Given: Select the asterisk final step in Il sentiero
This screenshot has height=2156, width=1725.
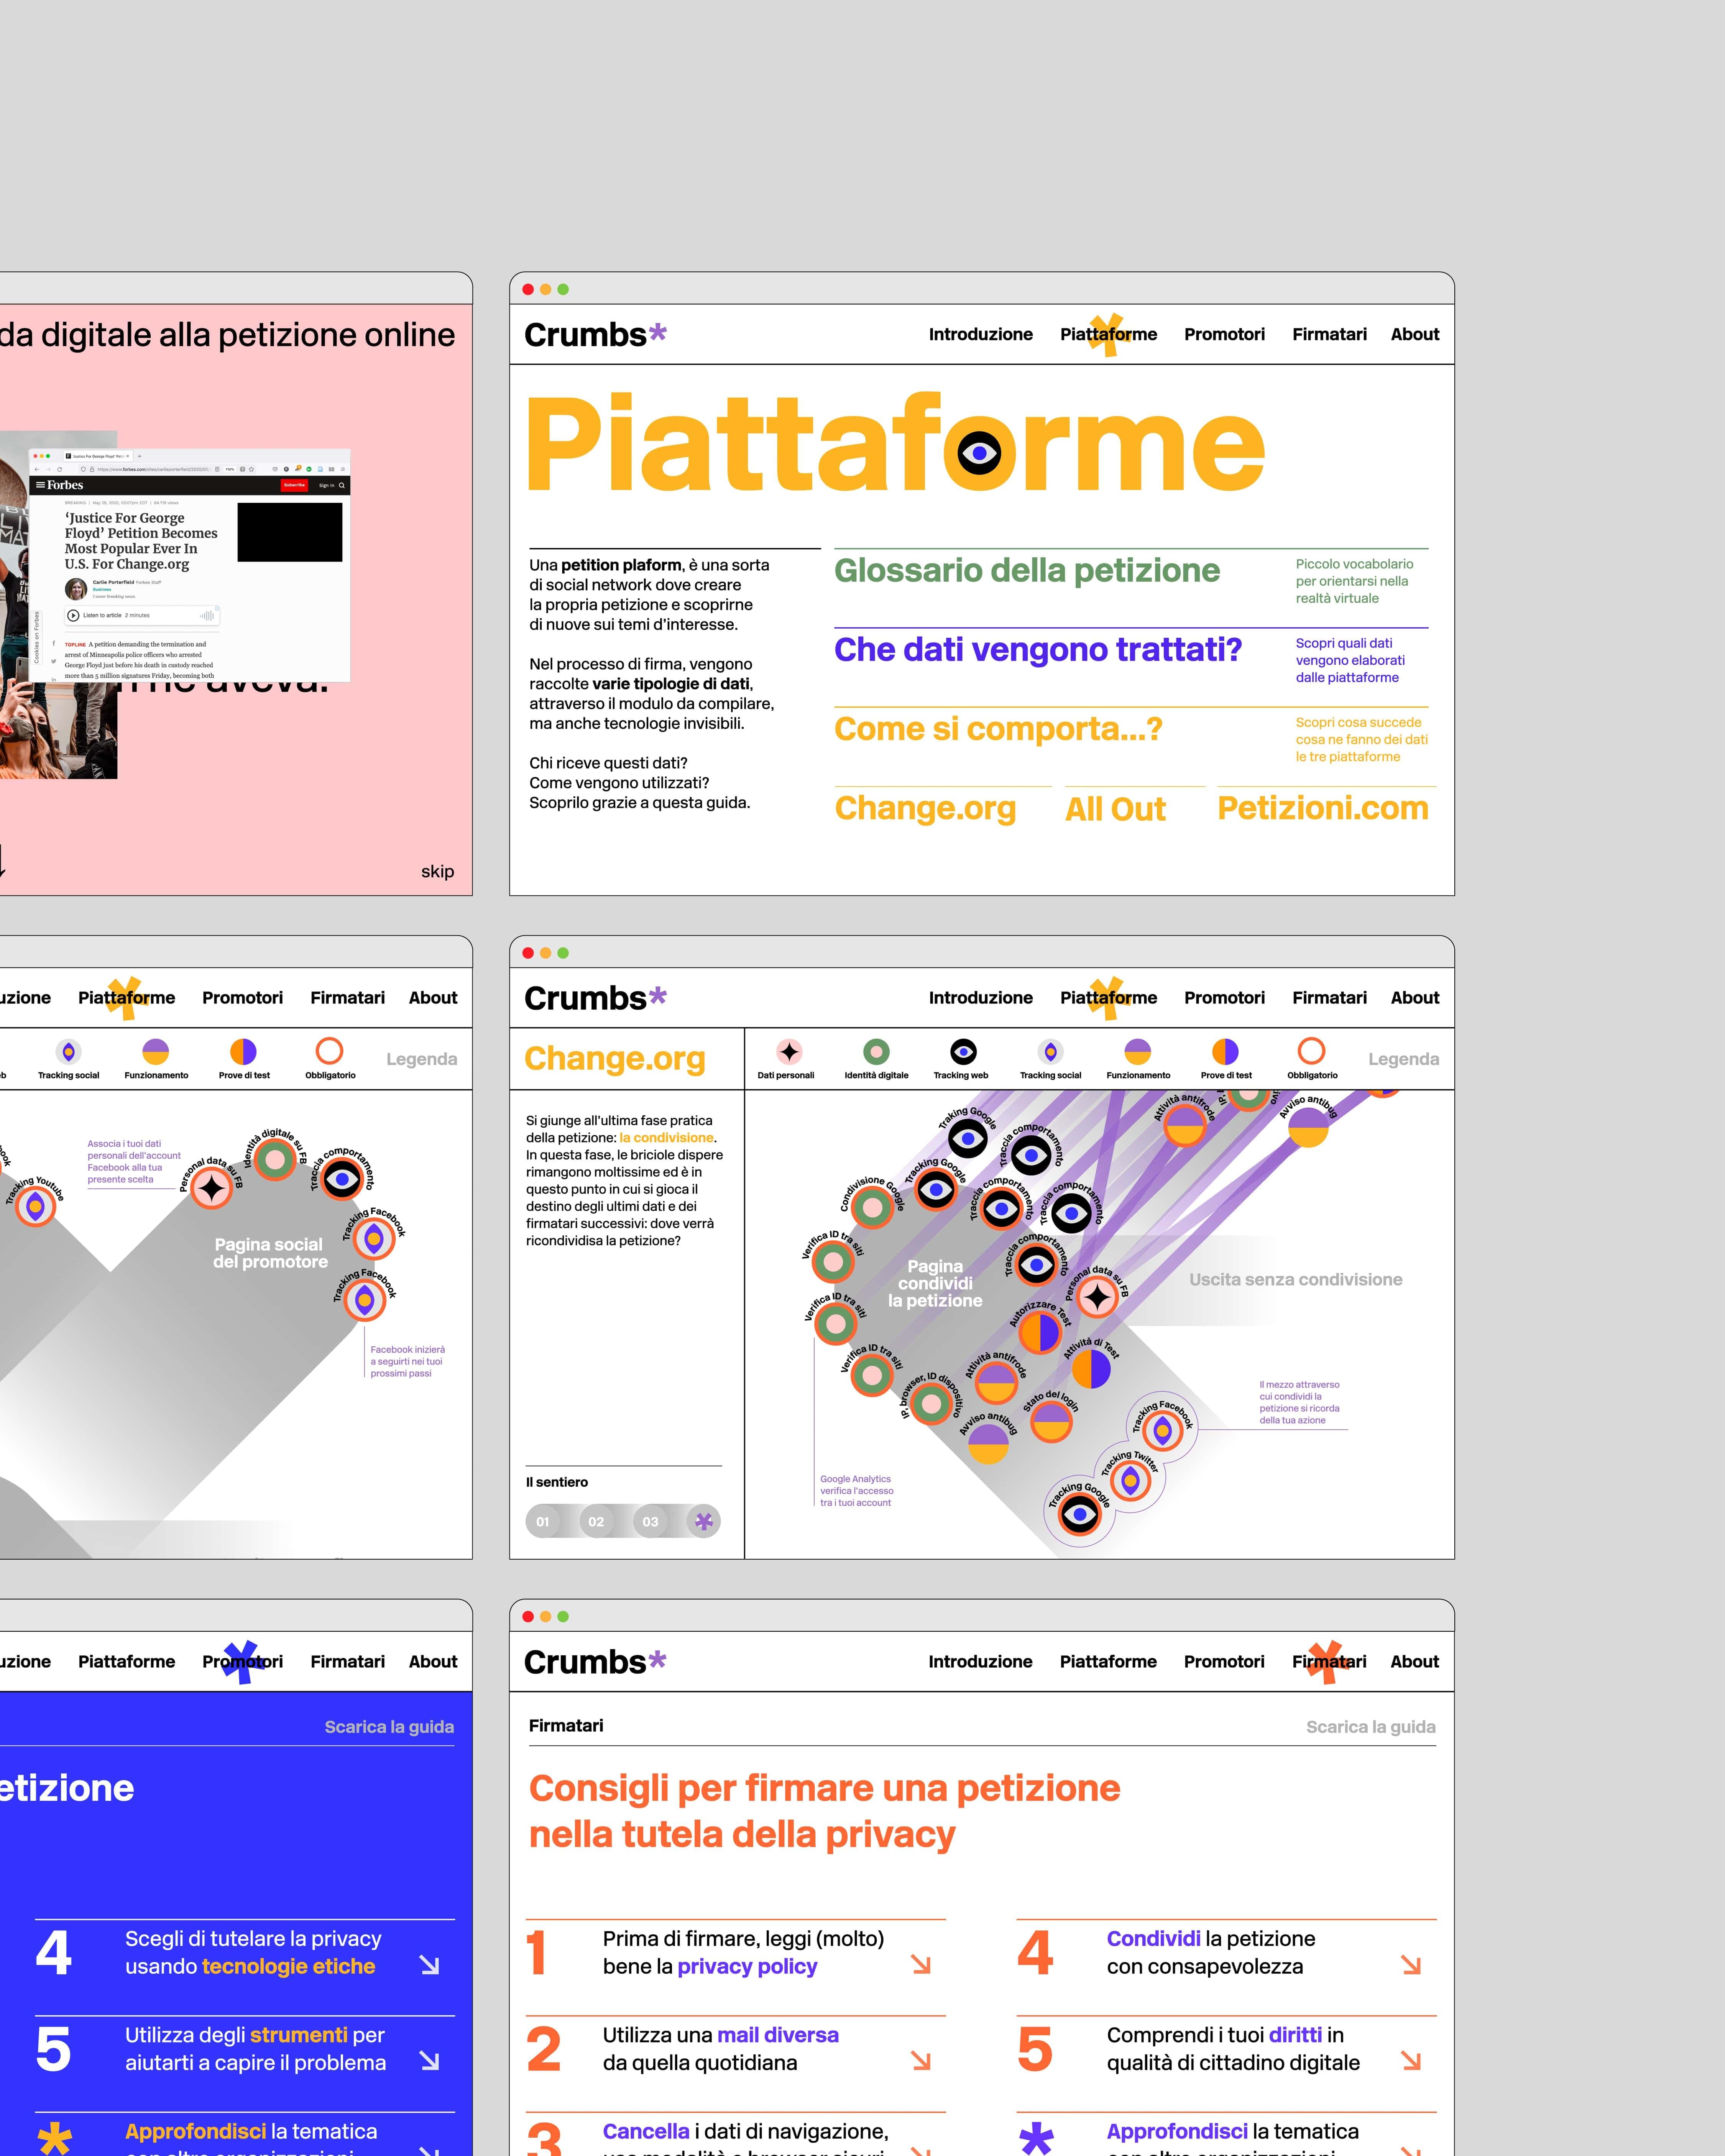Looking at the screenshot, I should [704, 1521].
